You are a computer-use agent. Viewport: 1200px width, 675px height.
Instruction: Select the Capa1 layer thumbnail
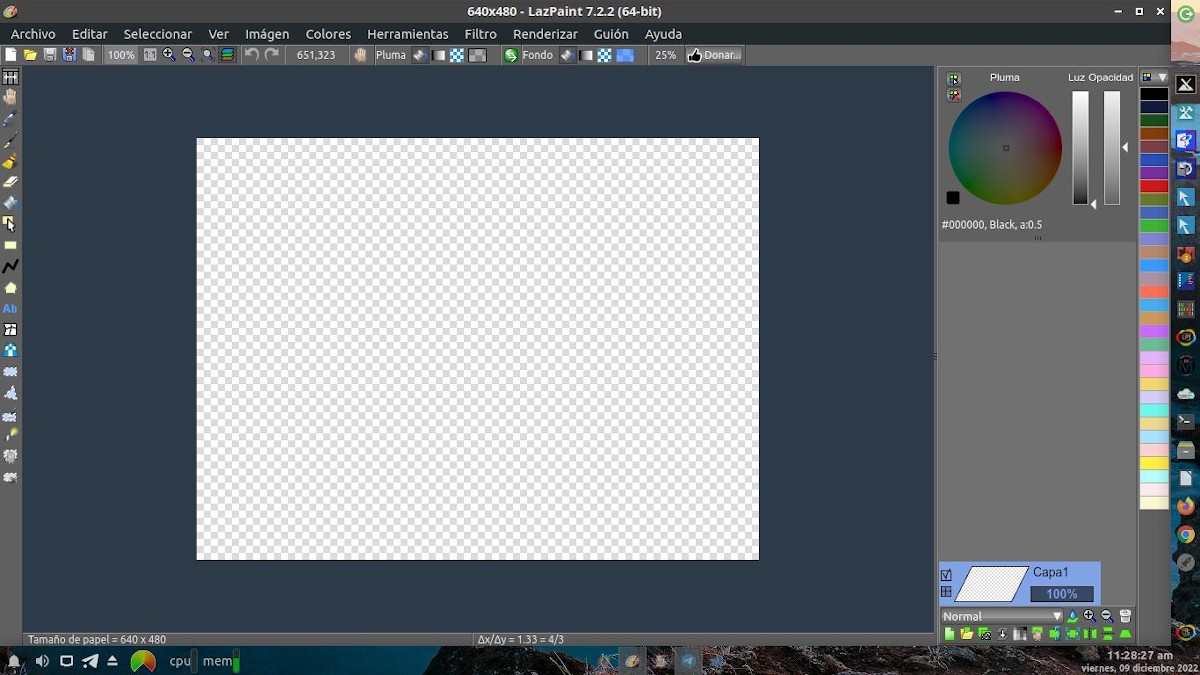click(992, 584)
